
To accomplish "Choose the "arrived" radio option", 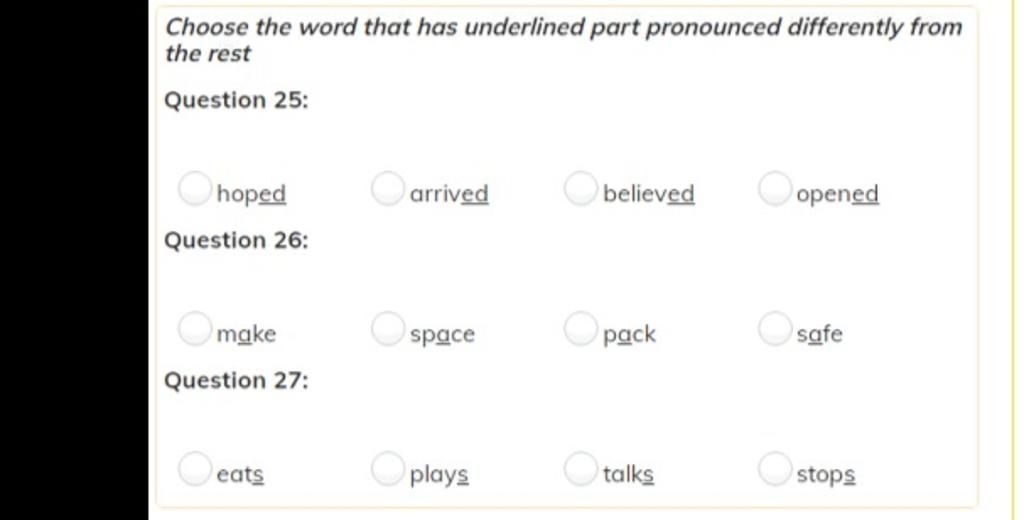I will [388, 189].
